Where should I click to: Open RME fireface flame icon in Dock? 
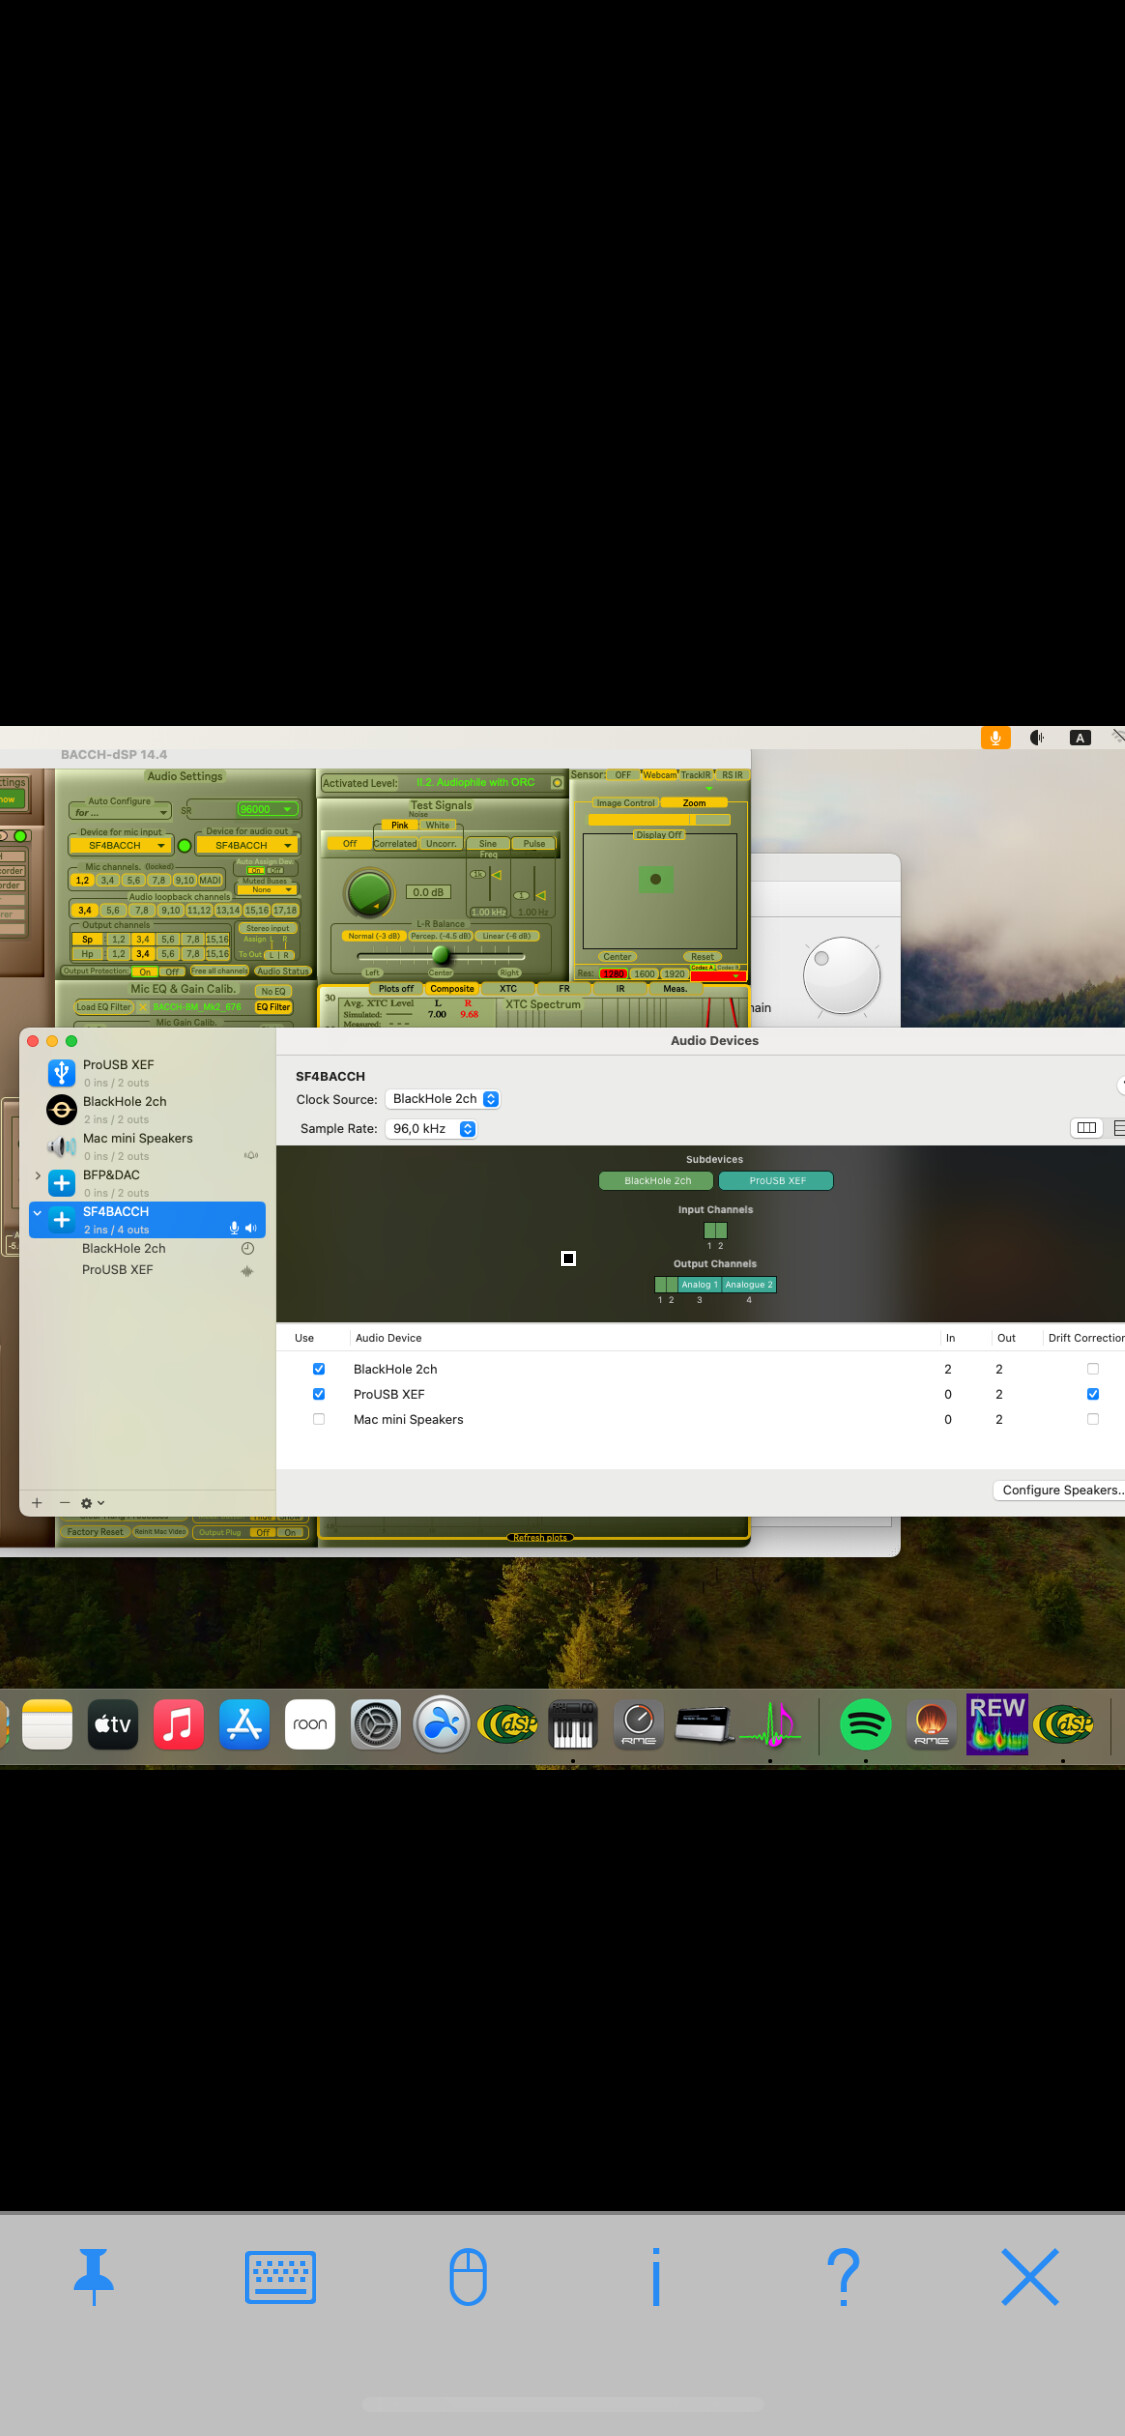point(931,1724)
